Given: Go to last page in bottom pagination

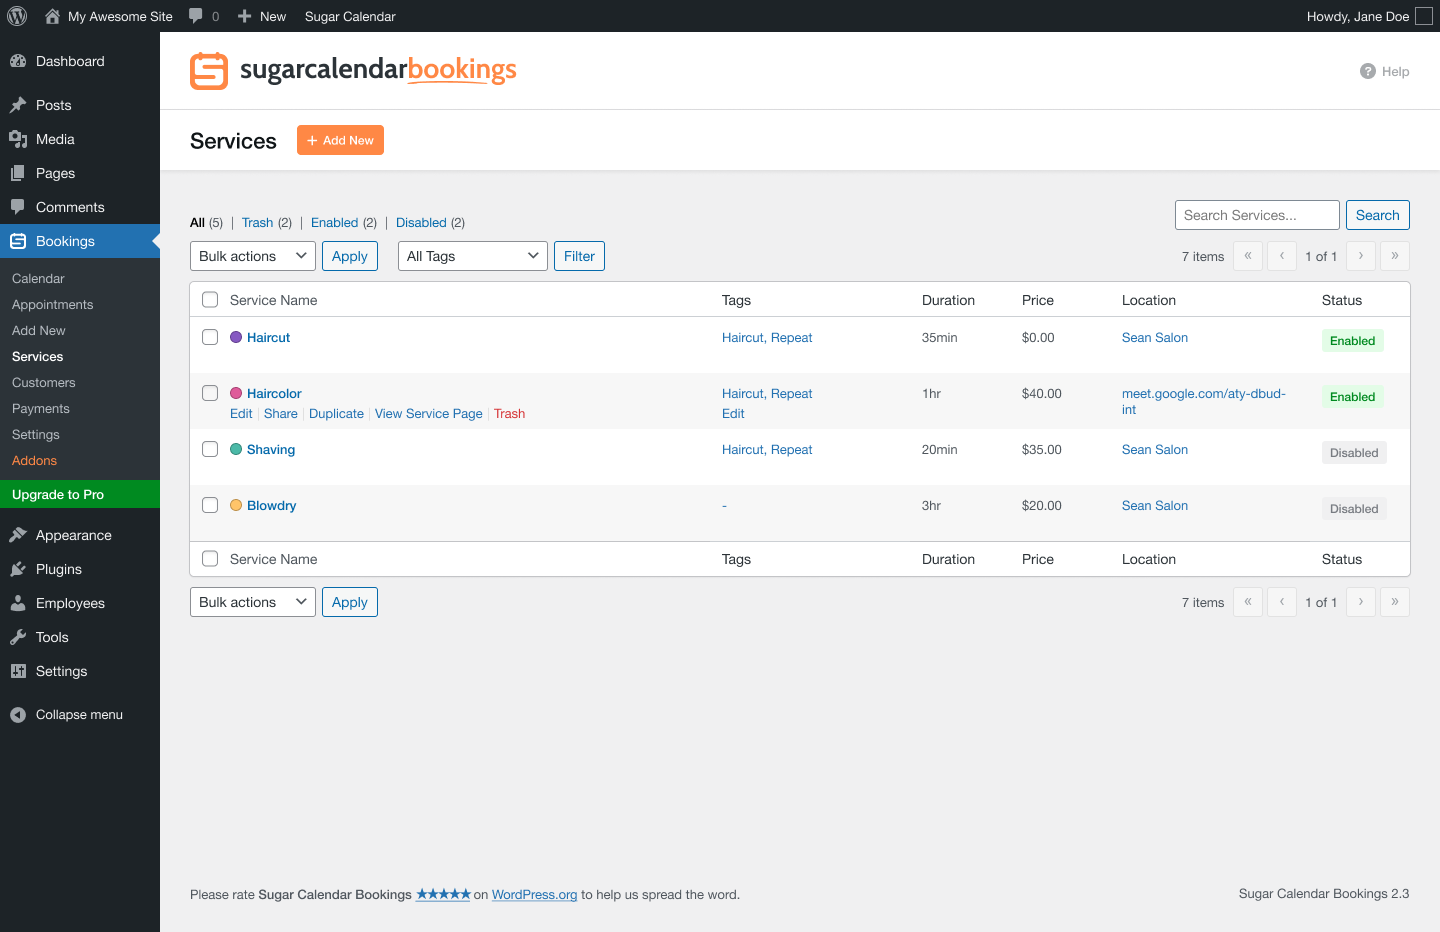Looking at the screenshot, I should [1395, 602].
